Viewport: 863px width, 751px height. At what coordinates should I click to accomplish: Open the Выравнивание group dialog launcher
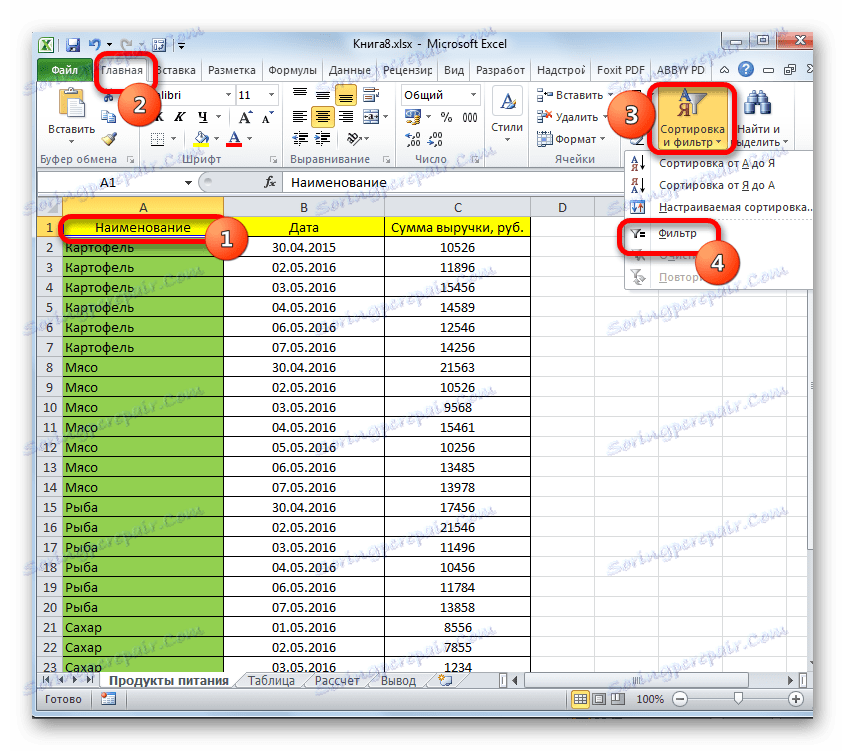pos(387,160)
